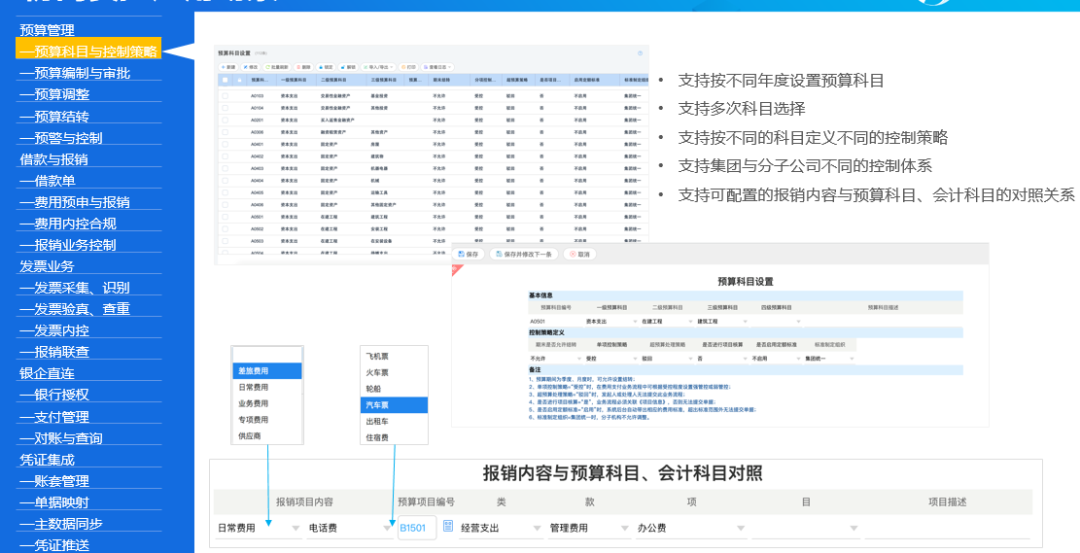1080x553 pixels.
Task: Check the checkbox for row A0401
Action: [225, 144]
